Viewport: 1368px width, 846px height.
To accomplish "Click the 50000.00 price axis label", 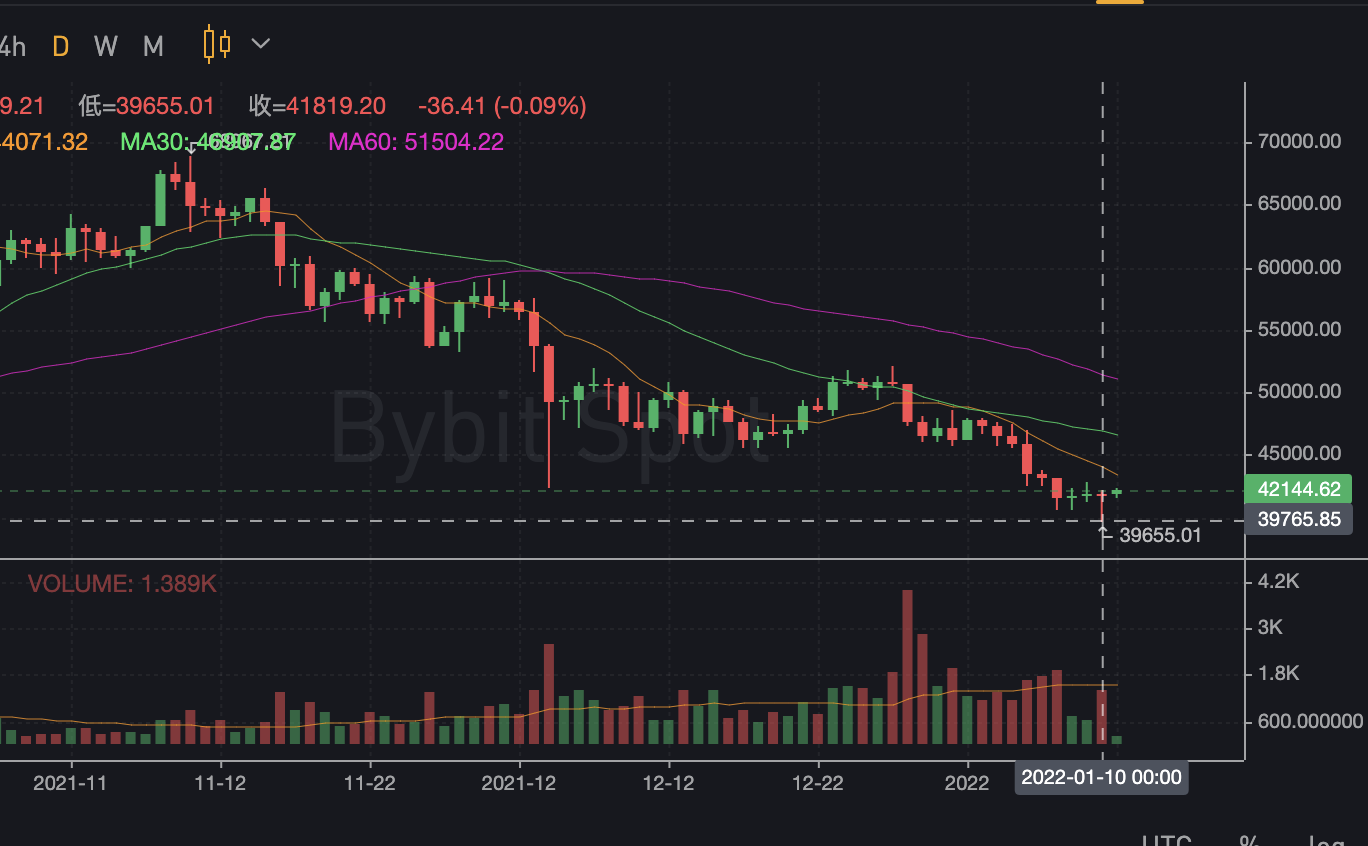I will [x=1300, y=392].
